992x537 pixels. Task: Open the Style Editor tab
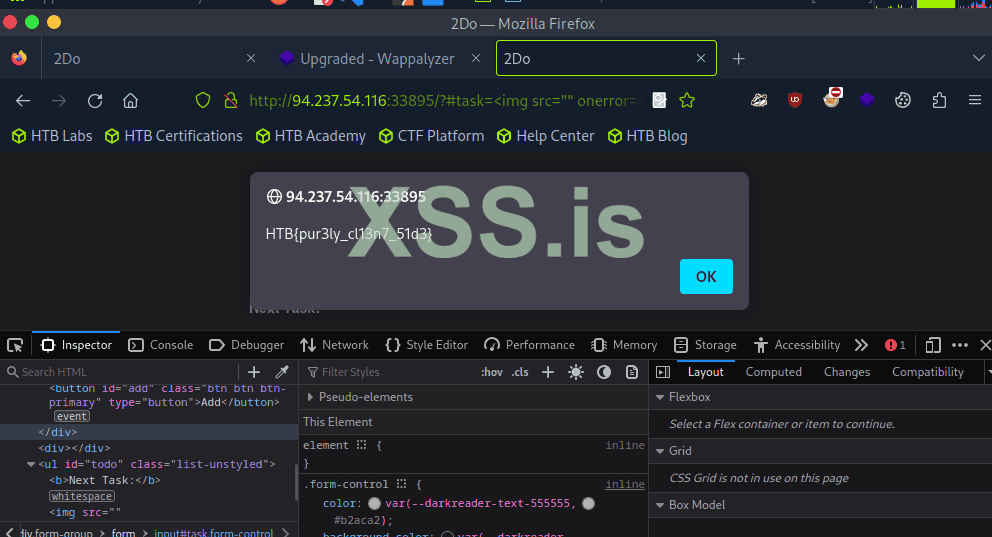(426, 345)
